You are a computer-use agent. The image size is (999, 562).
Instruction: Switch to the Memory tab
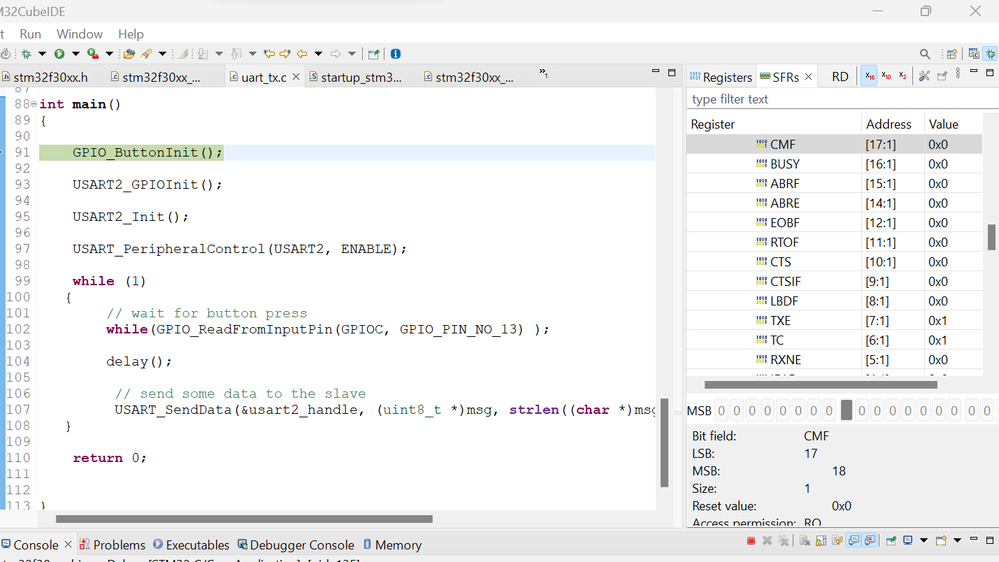pos(392,545)
